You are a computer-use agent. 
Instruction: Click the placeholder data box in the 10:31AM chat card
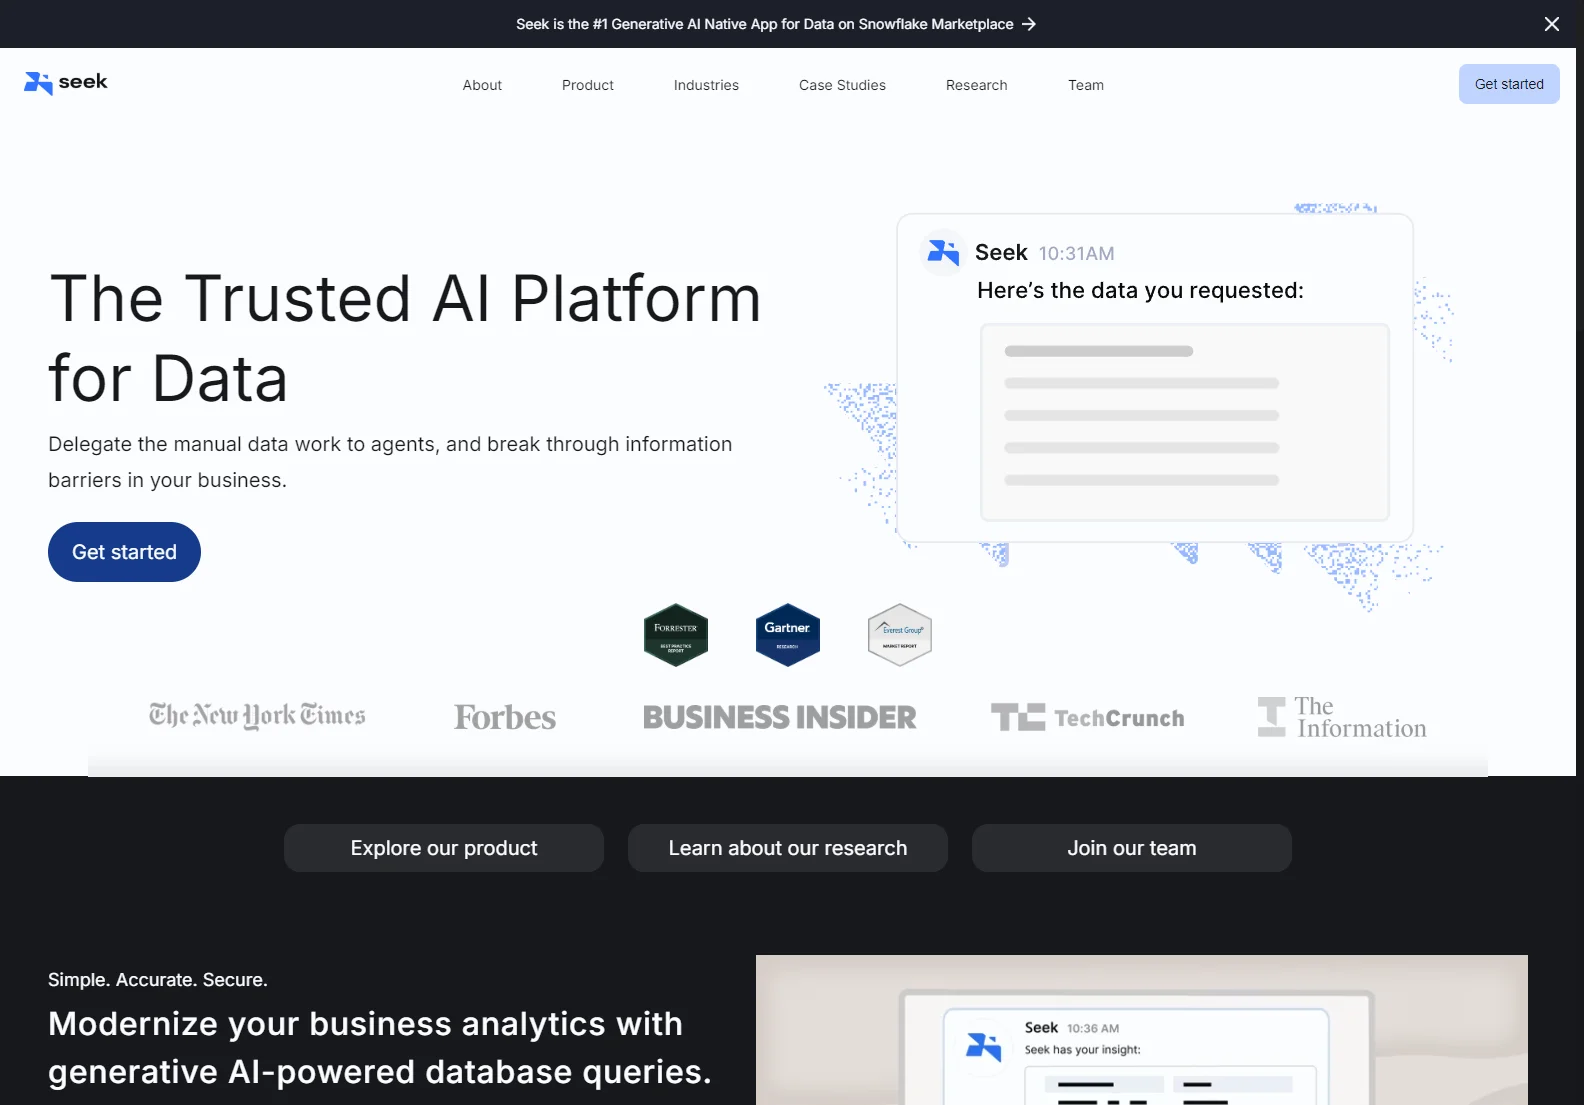[x=1185, y=422]
